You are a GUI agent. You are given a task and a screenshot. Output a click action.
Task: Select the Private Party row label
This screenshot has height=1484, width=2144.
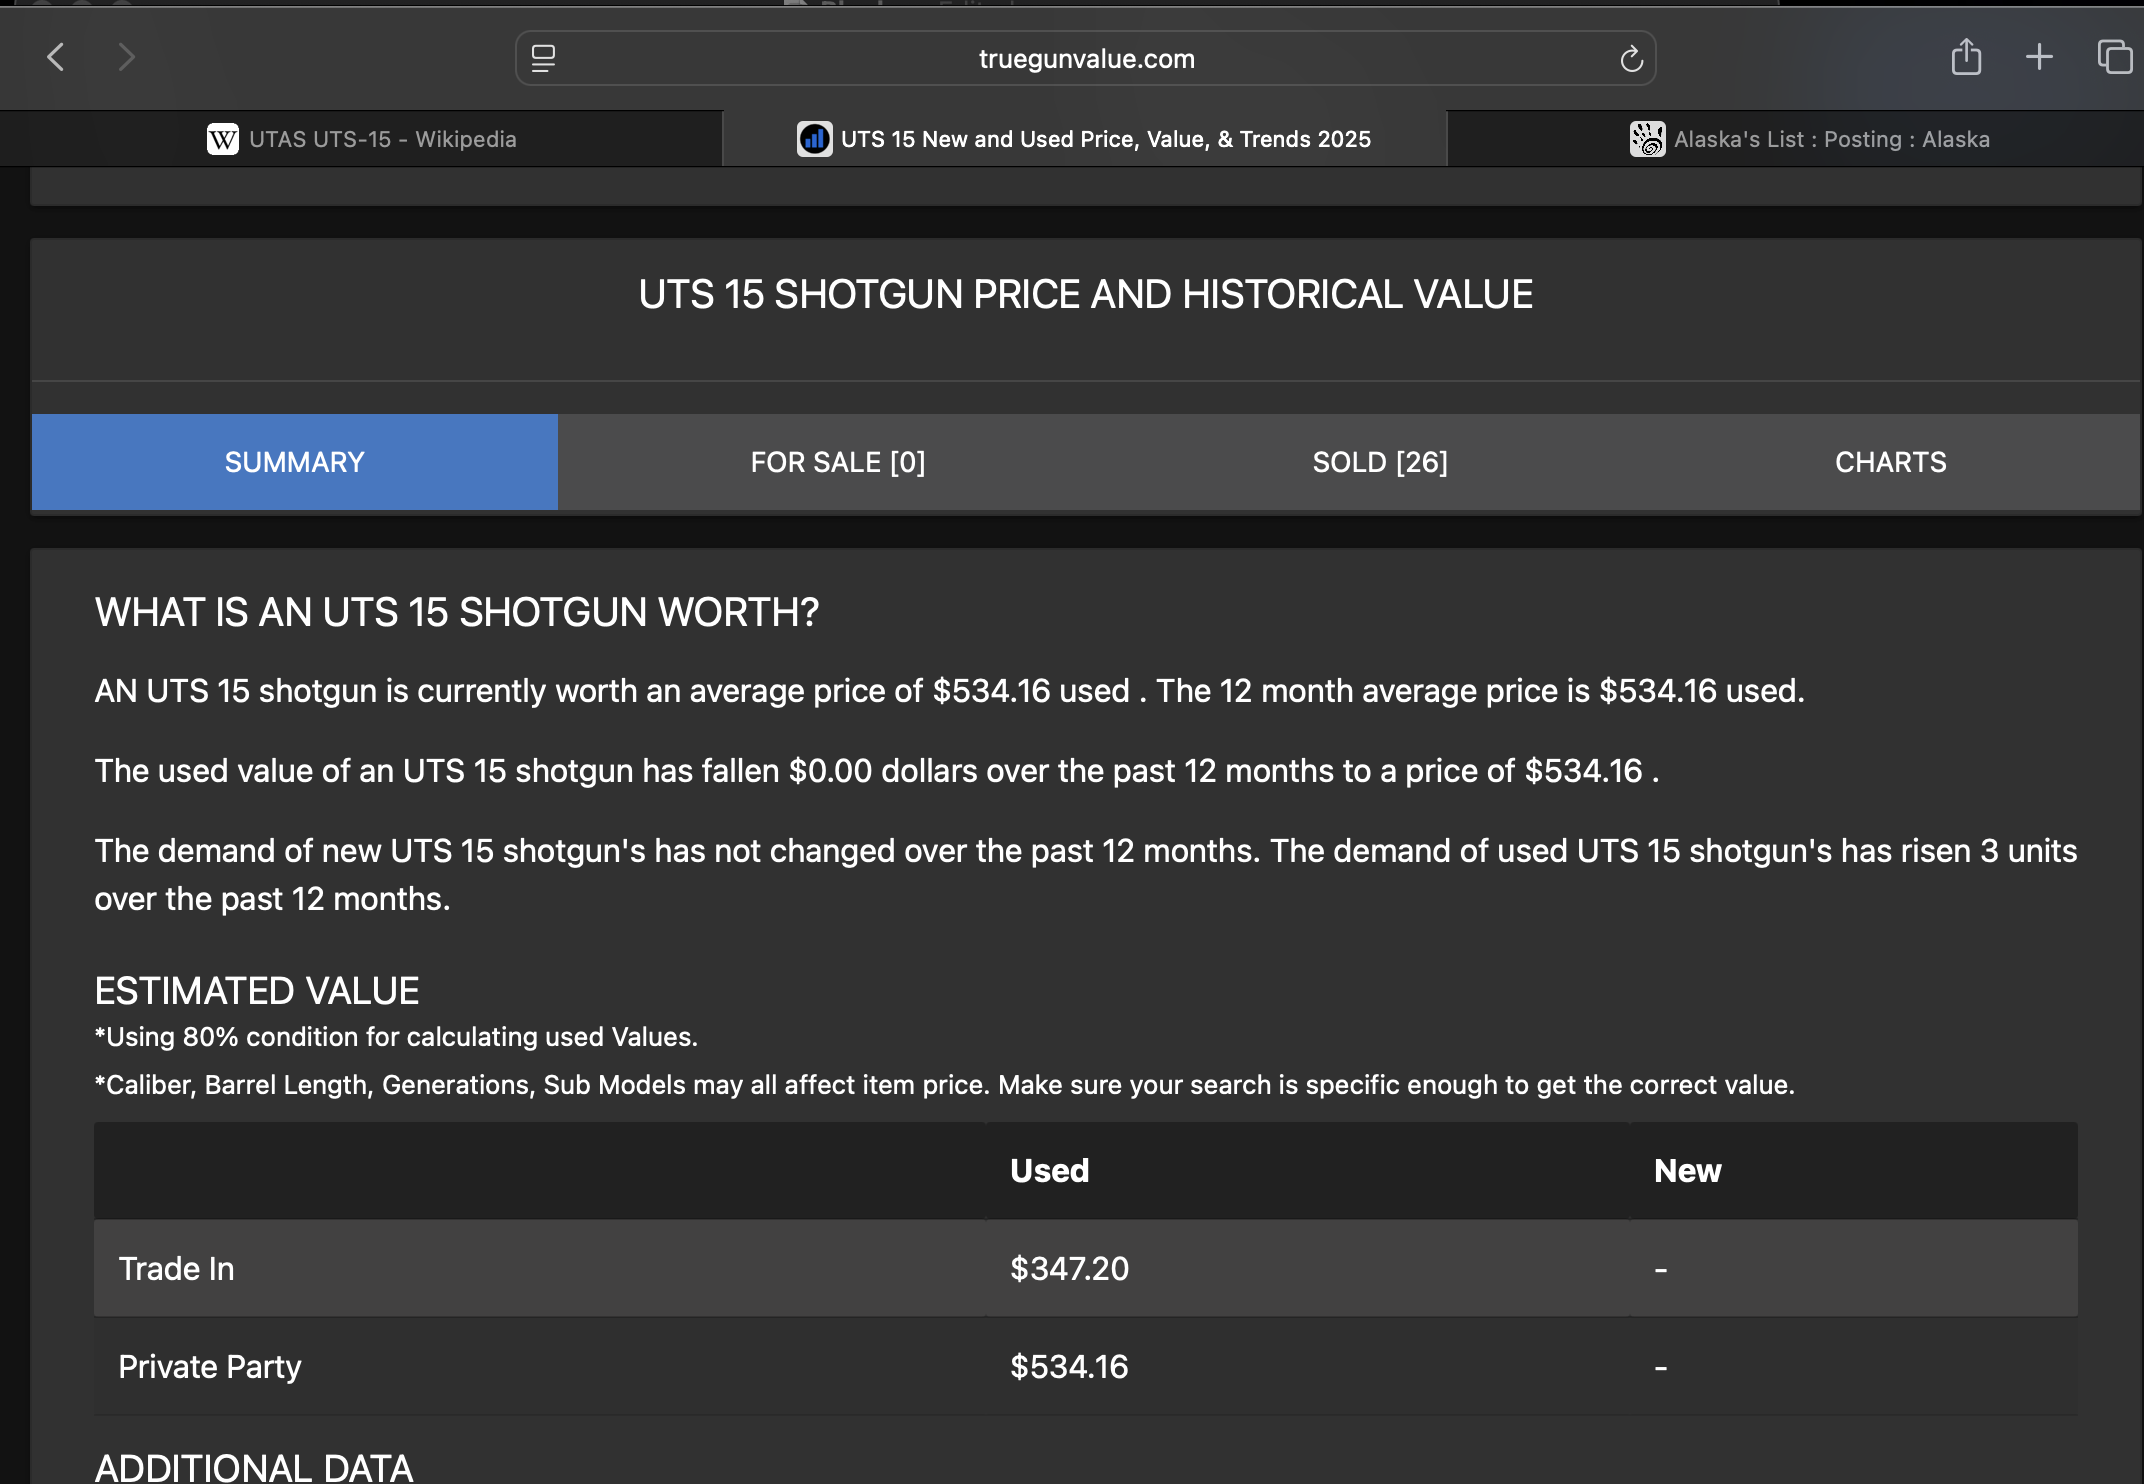click(210, 1366)
